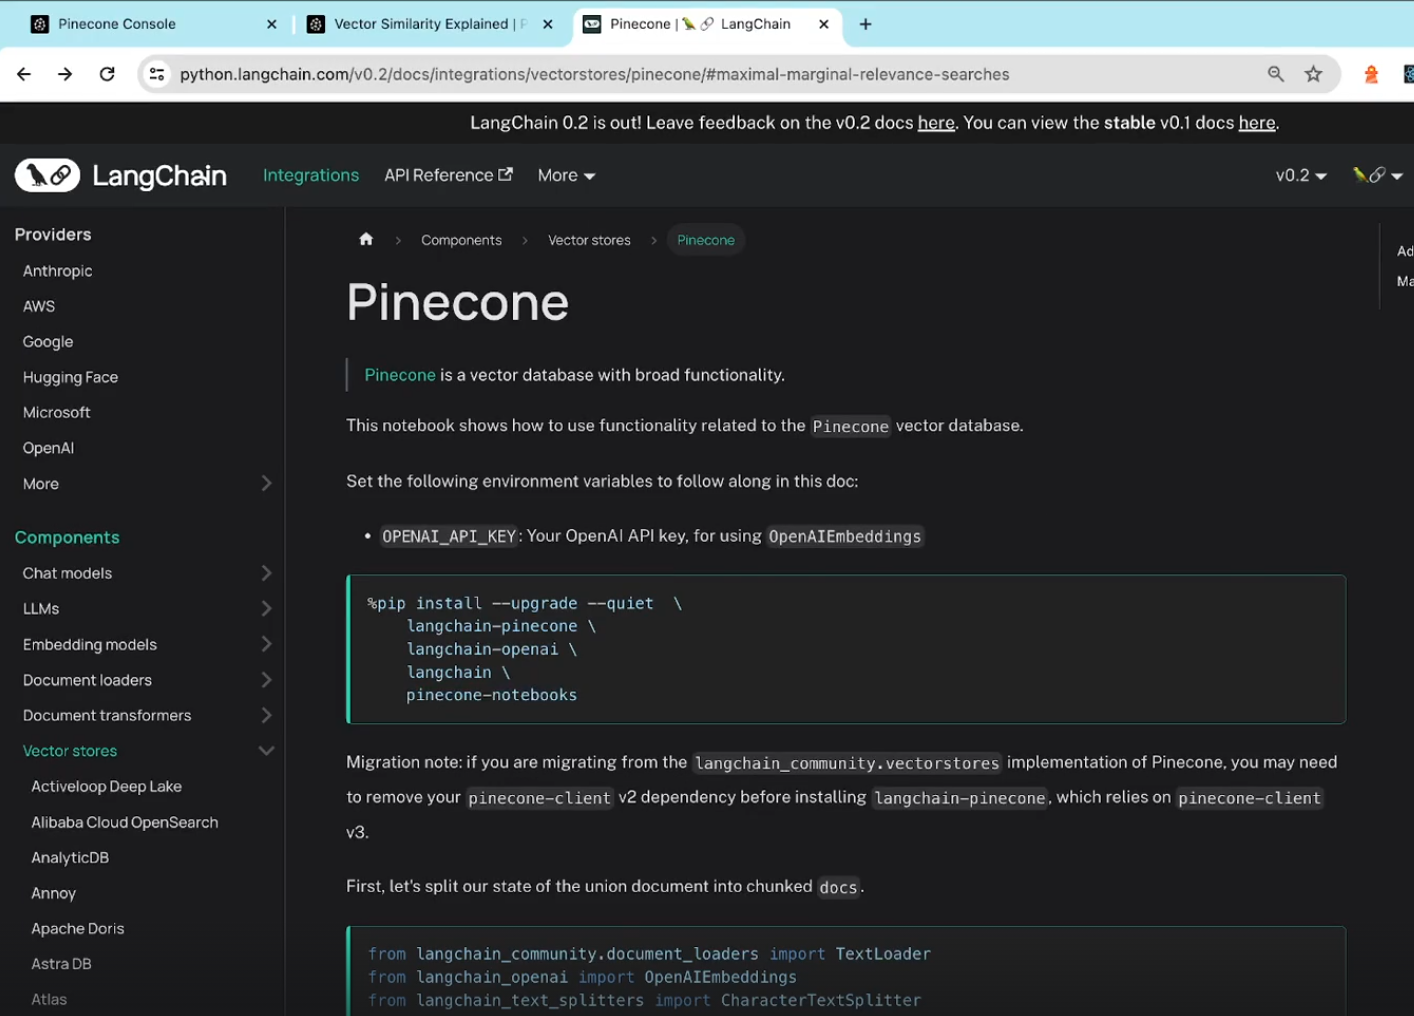This screenshot has height=1016, width=1414.
Task: Follow the v0.2 docs feedback 'here' link
Action: (x=936, y=123)
